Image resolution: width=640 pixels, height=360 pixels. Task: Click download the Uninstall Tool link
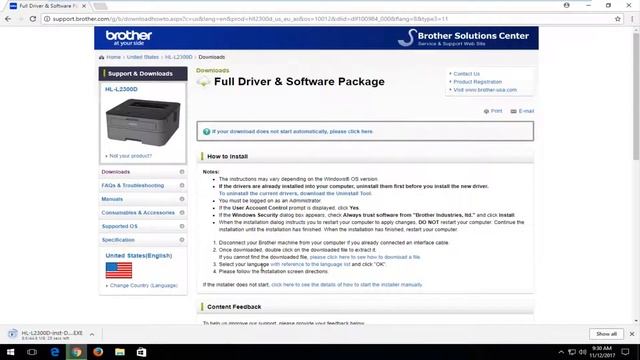point(336,193)
